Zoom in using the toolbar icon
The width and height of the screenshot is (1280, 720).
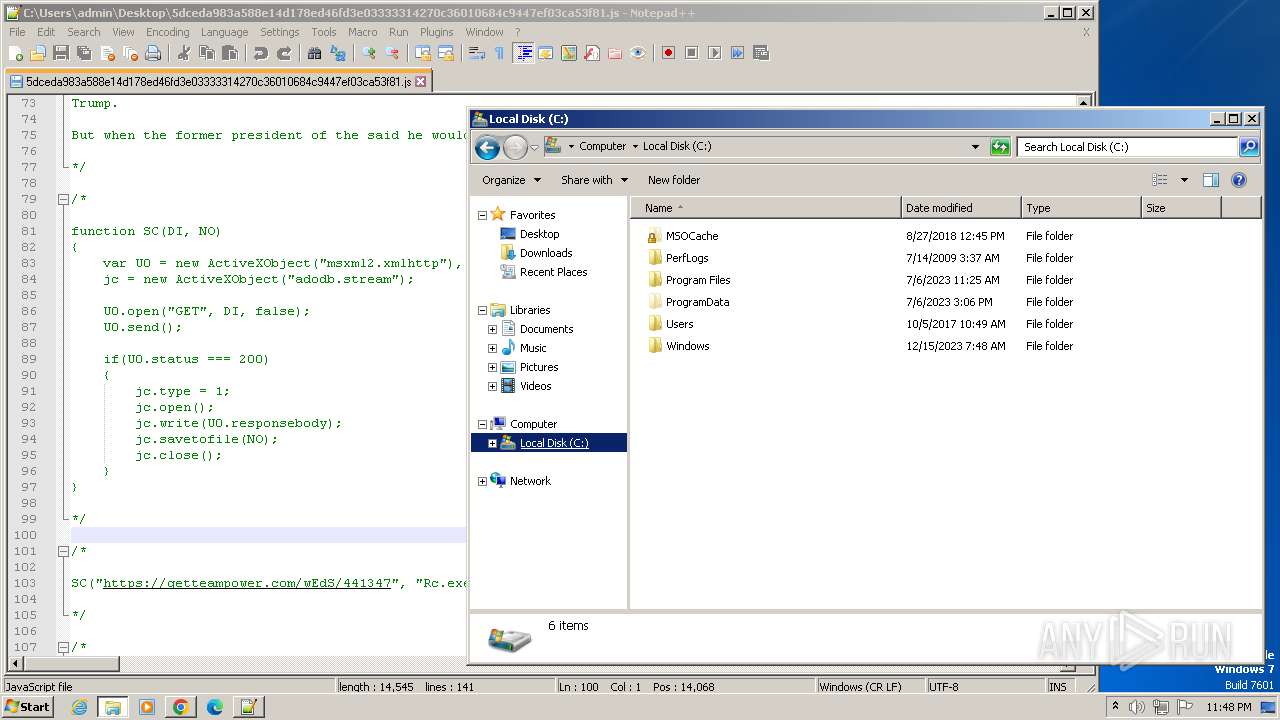pos(368,53)
